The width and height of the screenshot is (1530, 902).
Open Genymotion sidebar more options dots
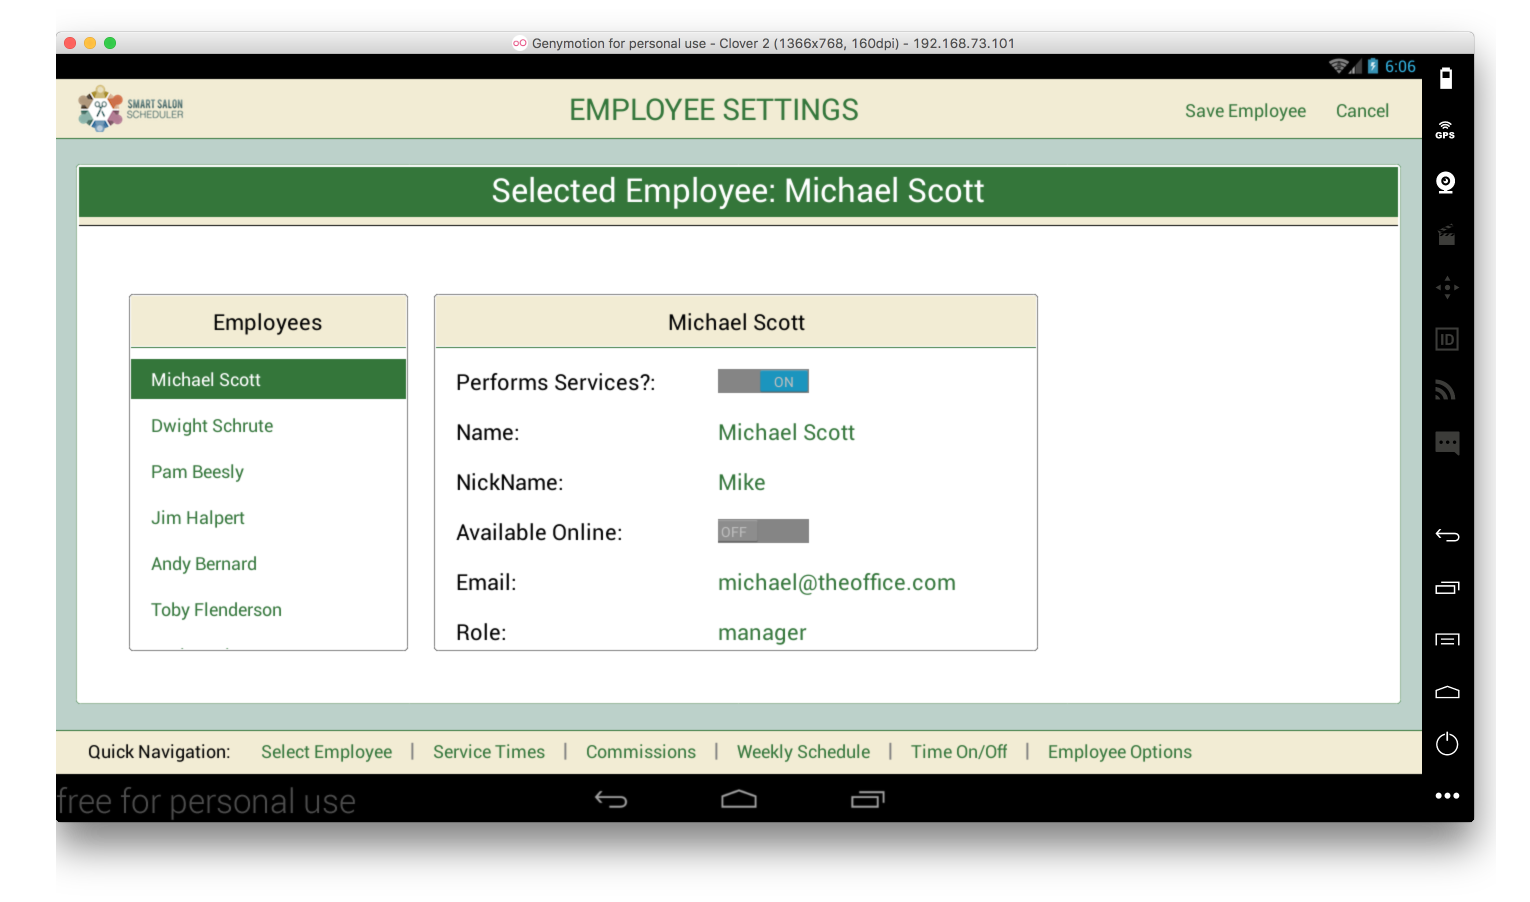1447,796
